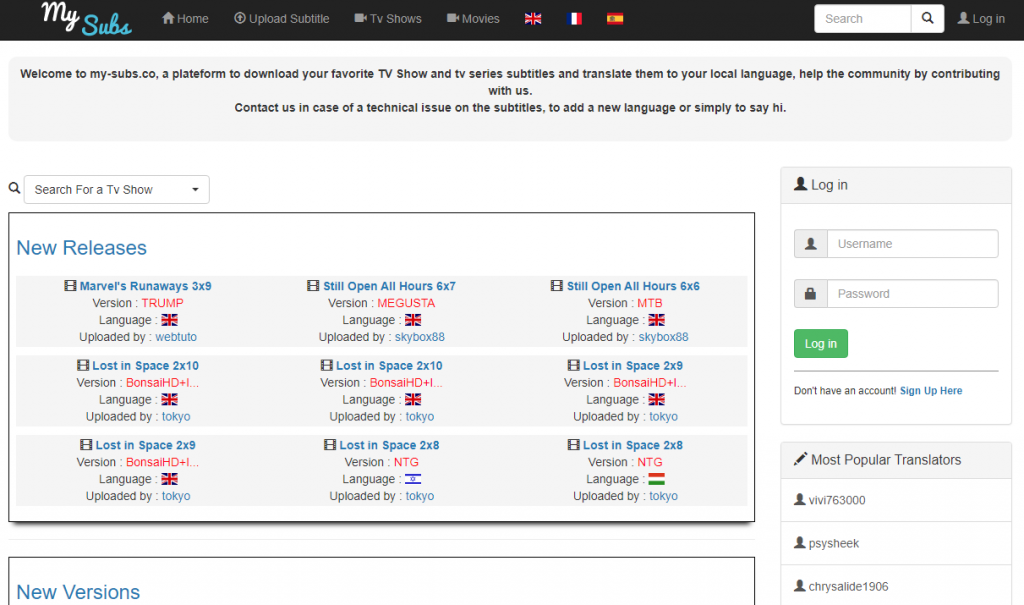The image size is (1024, 605).
Task: Go to Upload Subtitle page
Action: pos(281,19)
